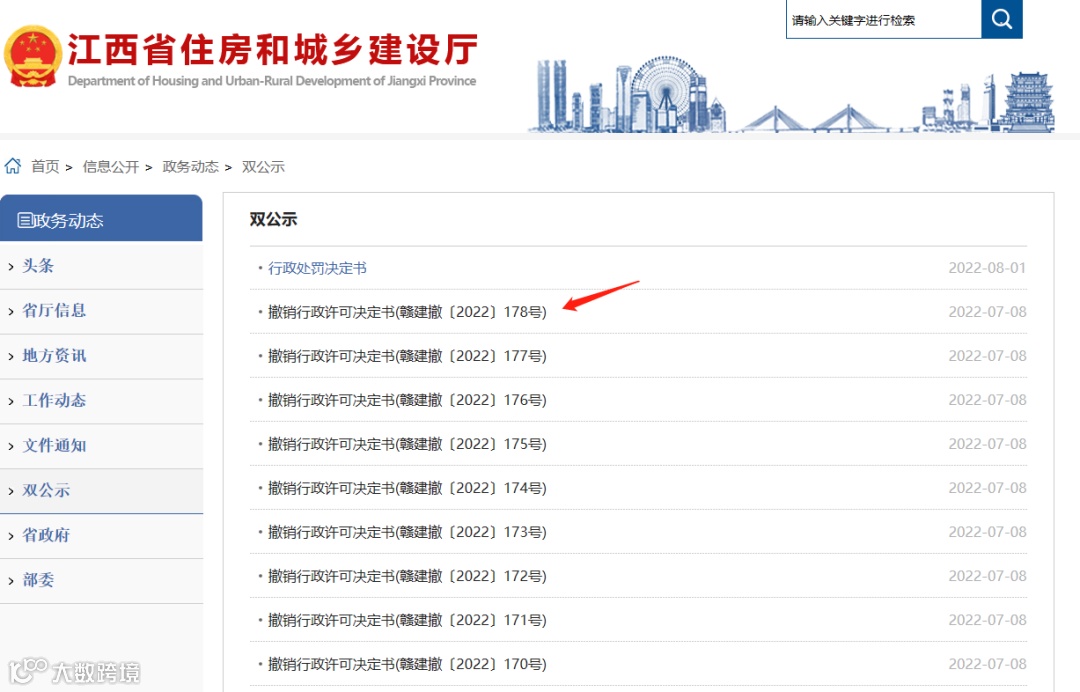Open 政务动态 breadcrumb link
The height and width of the screenshot is (692, 1080).
(191, 167)
